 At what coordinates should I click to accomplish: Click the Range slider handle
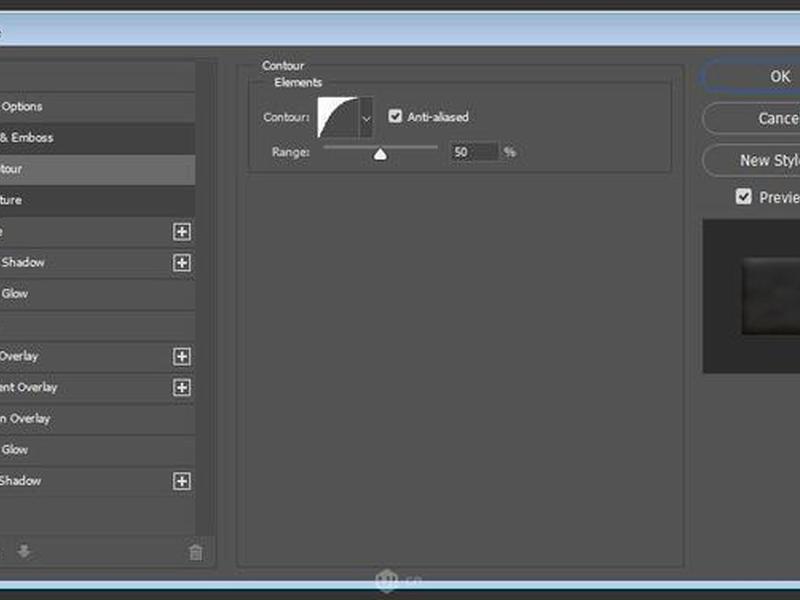click(380, 154)
